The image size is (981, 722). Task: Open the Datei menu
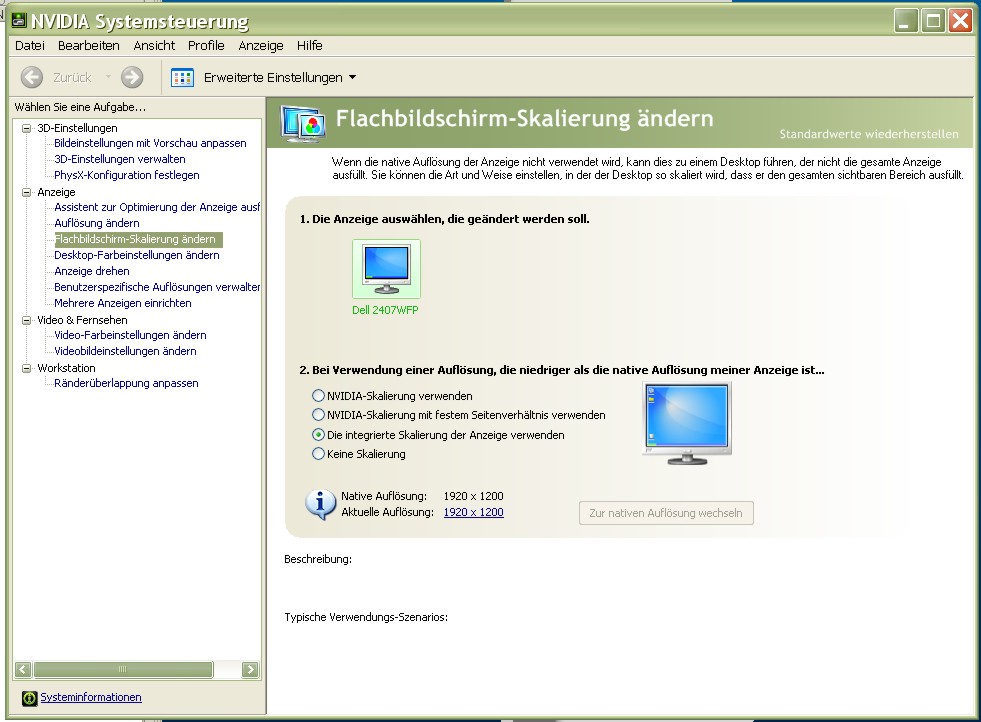(30, 46)
